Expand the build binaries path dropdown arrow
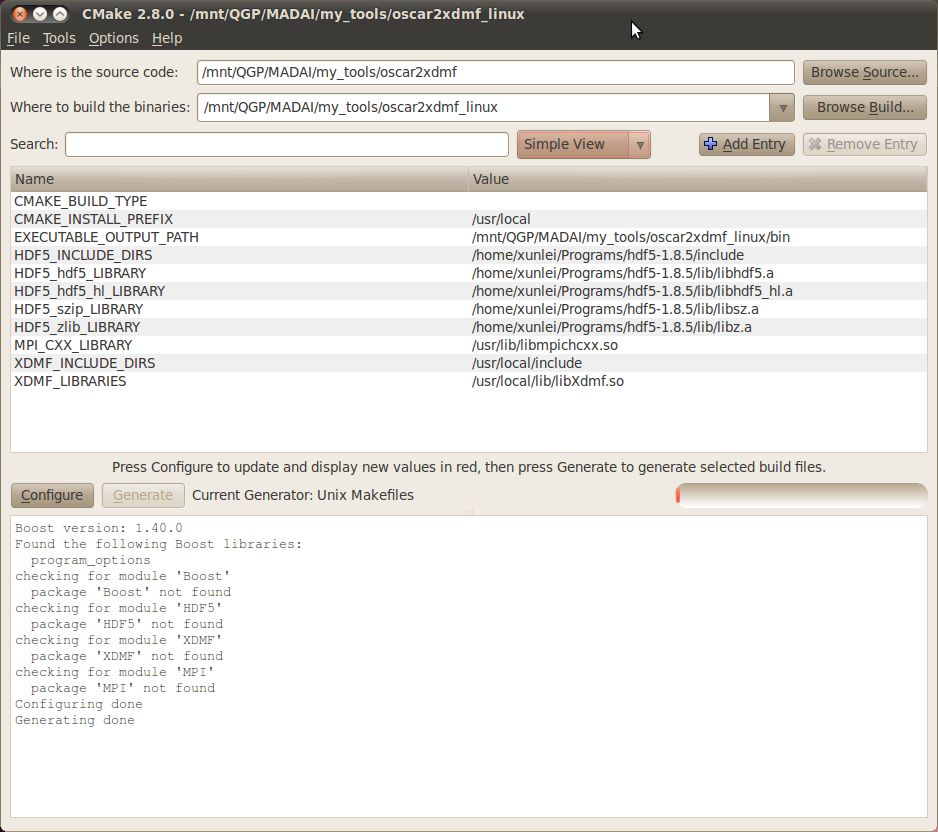Screen dimensions: 938x832 point(782,108)
